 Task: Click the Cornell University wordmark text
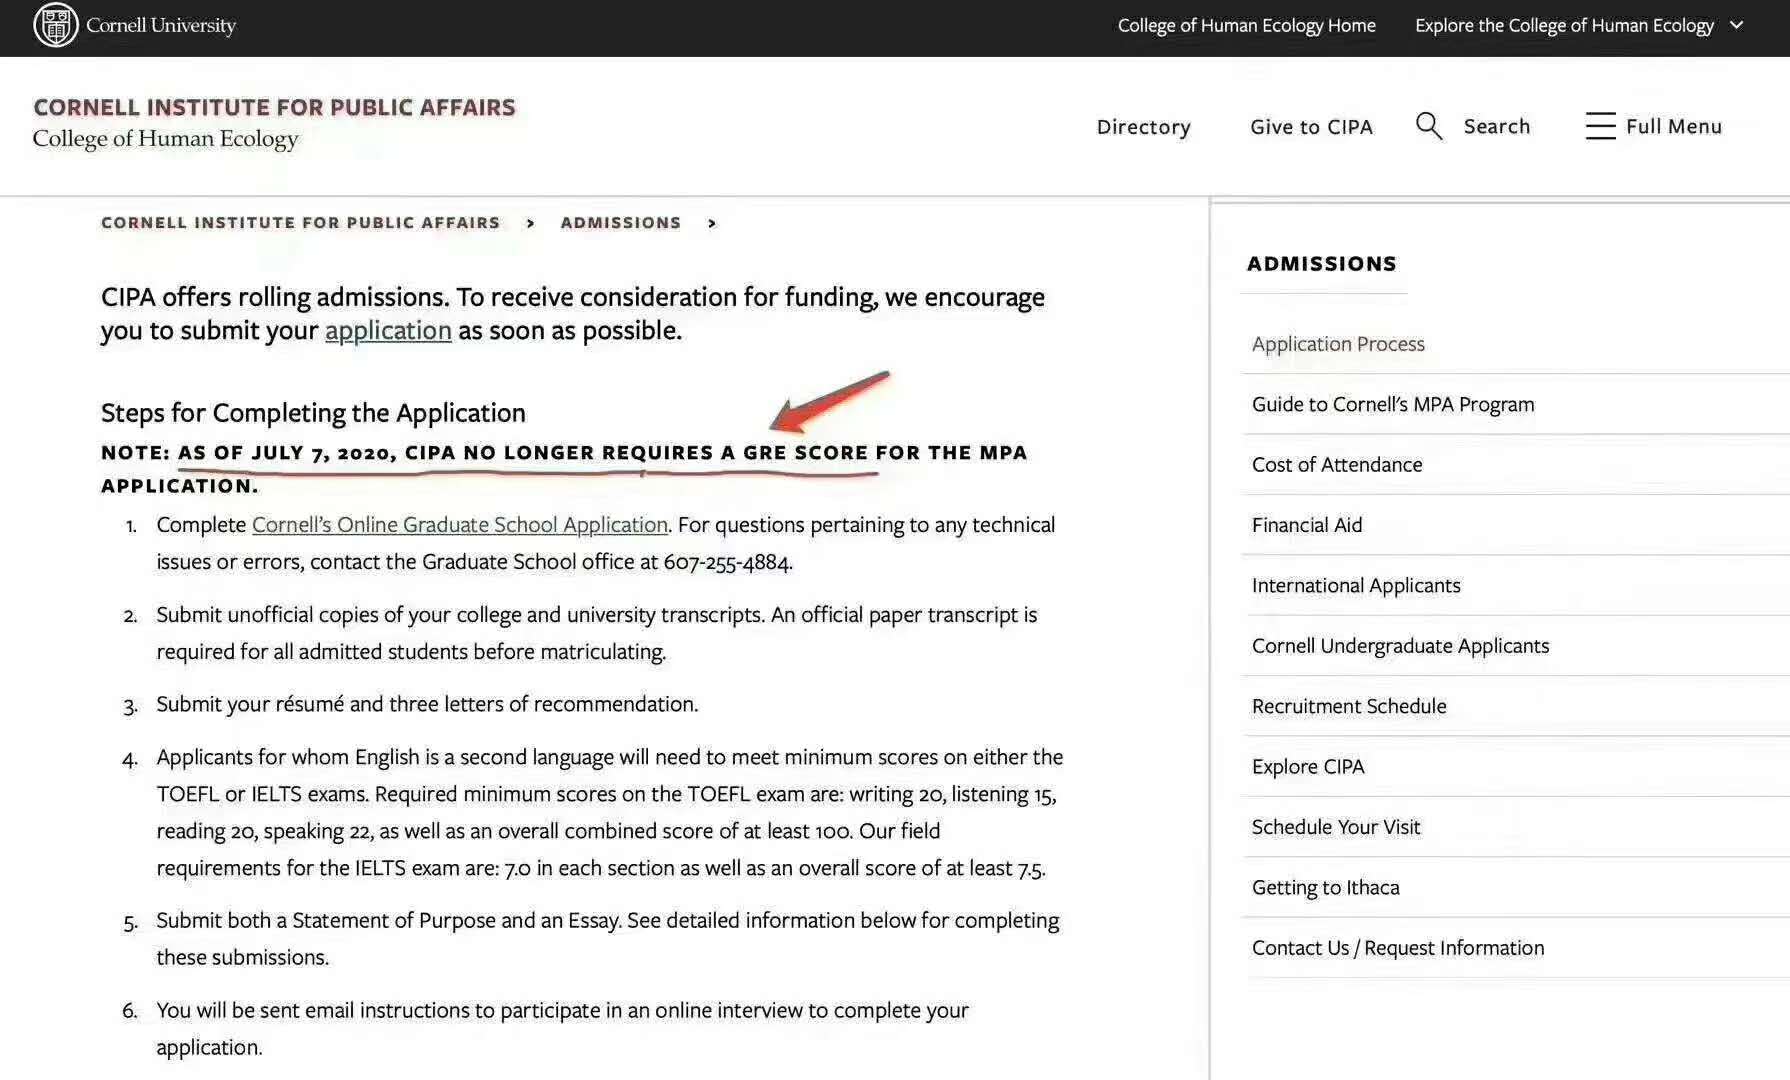click(x=161, y=26)
